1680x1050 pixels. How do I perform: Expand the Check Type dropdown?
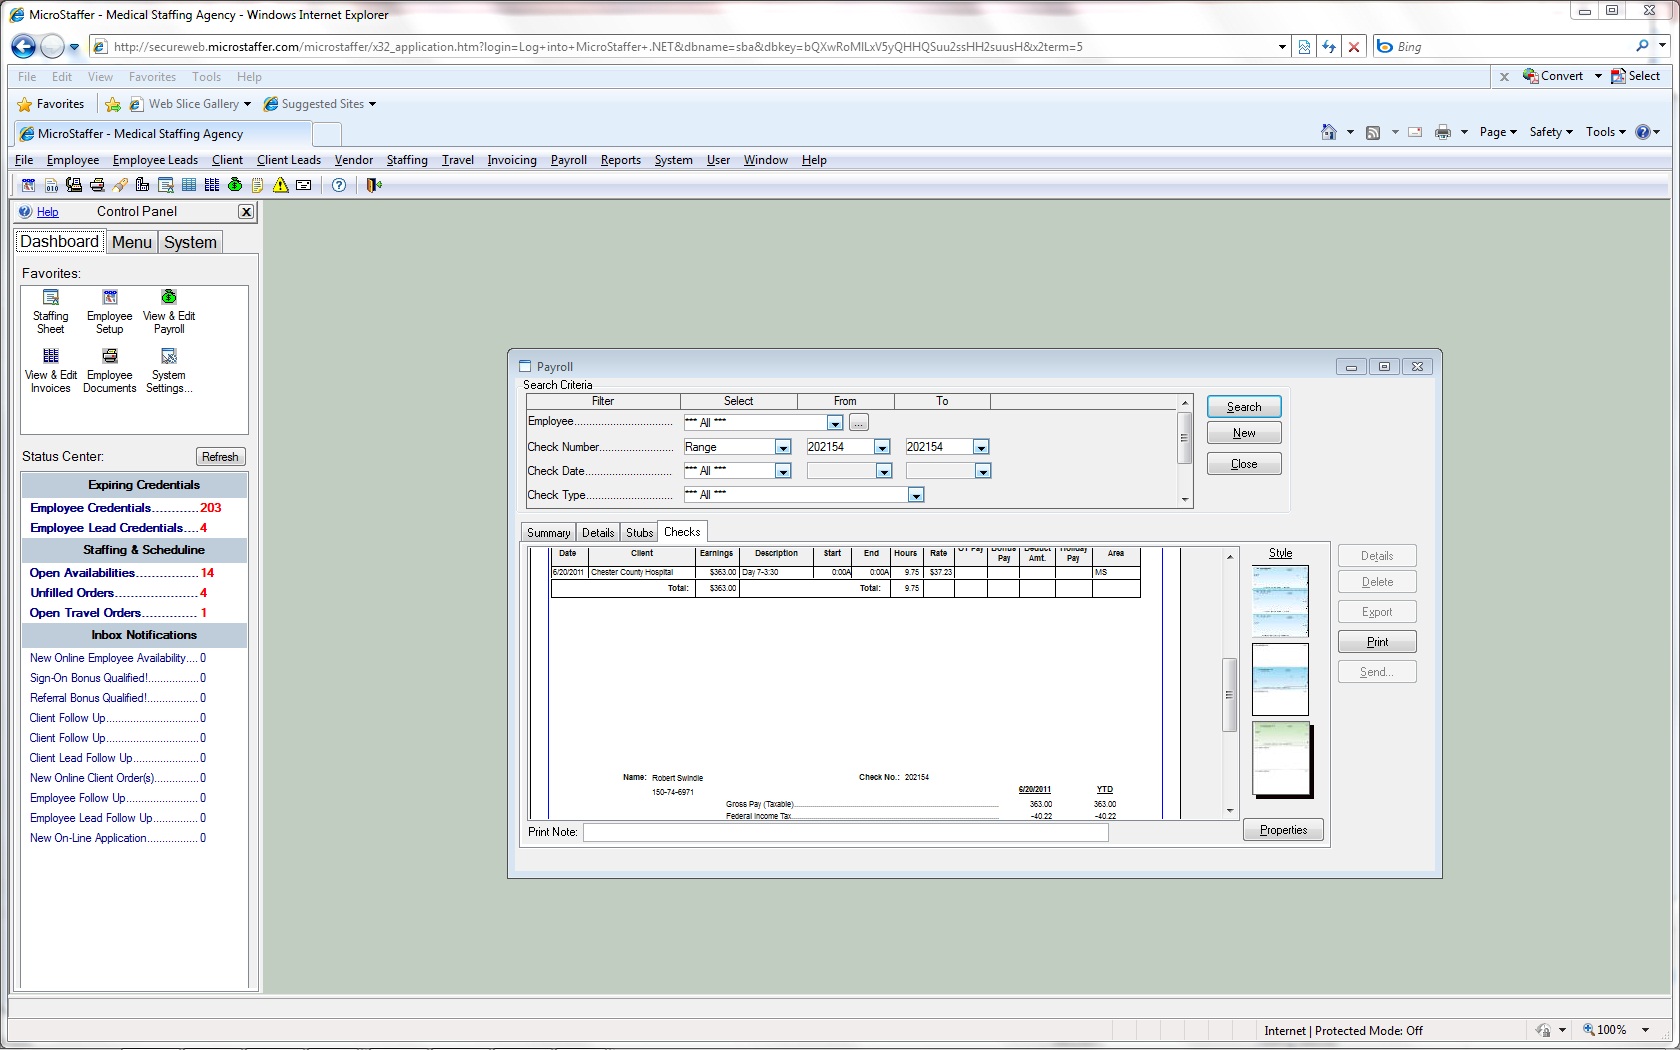coord(915,495)
